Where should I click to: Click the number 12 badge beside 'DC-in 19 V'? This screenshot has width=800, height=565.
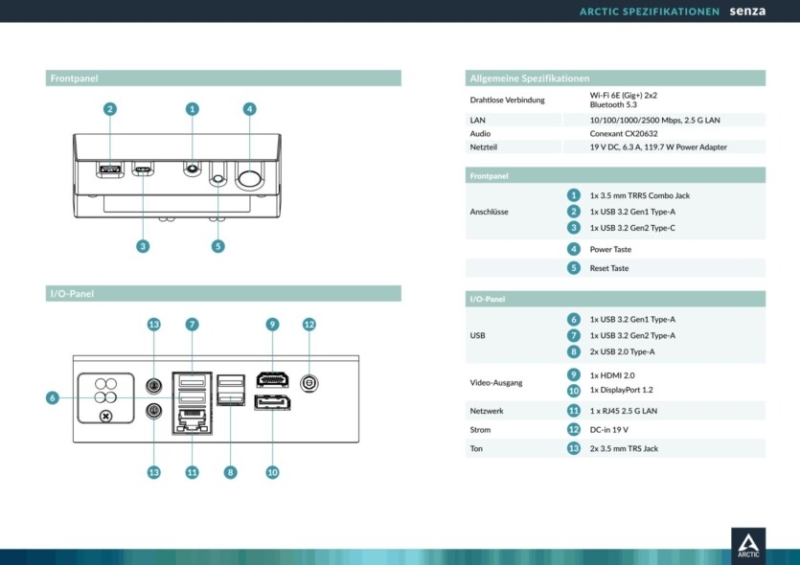click(x=573, y=429)
